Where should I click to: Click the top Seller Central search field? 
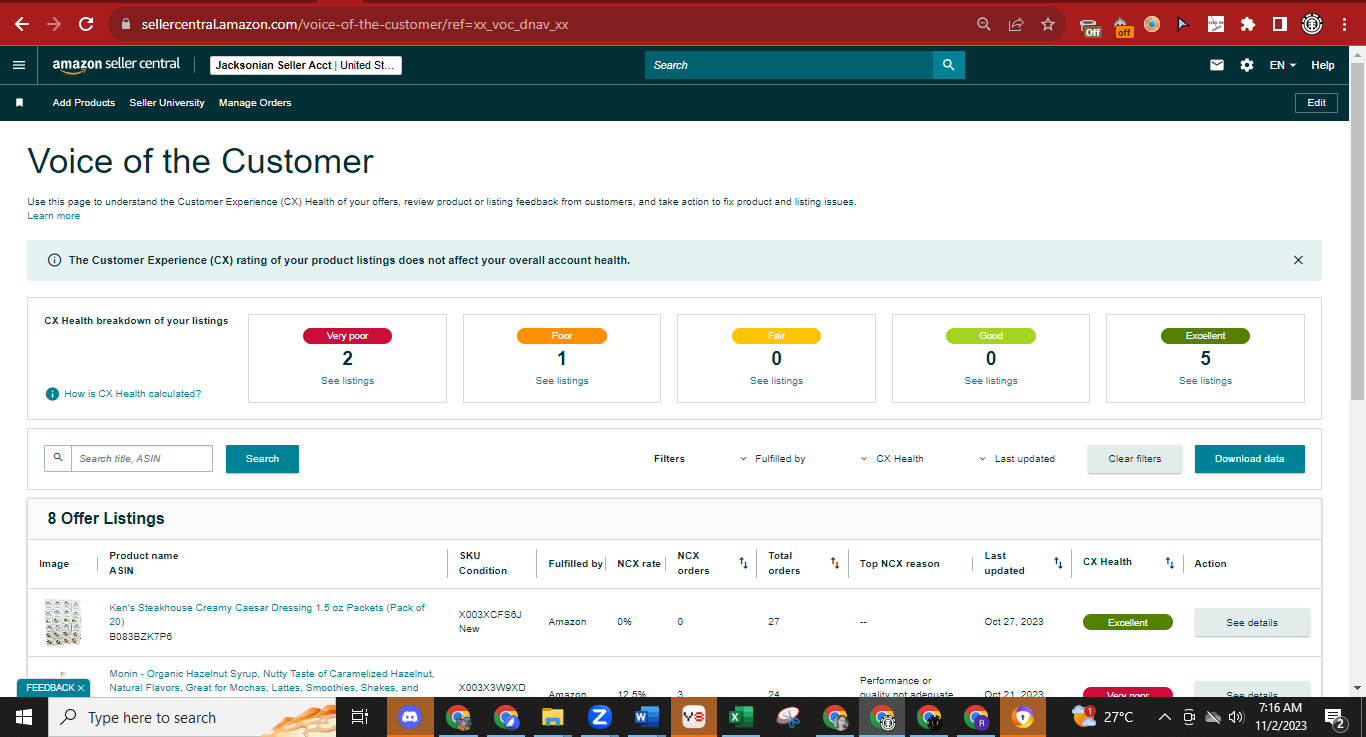[789, 65]
